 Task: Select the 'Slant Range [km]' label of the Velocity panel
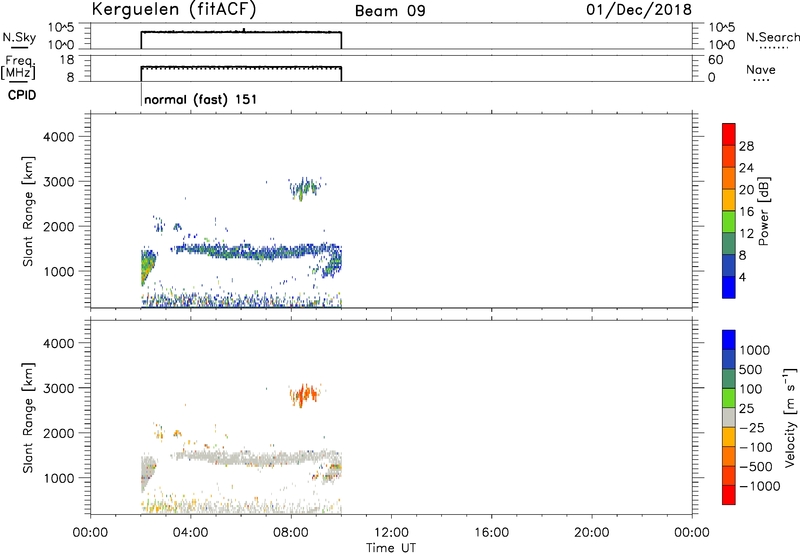28,417
